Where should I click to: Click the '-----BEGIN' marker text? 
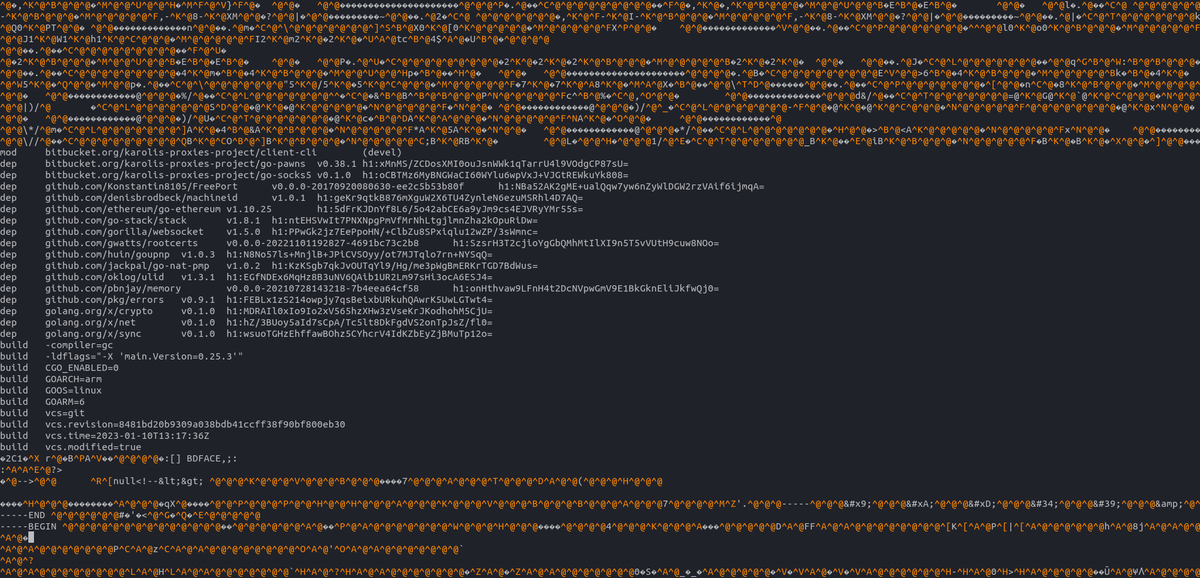pyautogui.click(x=29, y=525)
